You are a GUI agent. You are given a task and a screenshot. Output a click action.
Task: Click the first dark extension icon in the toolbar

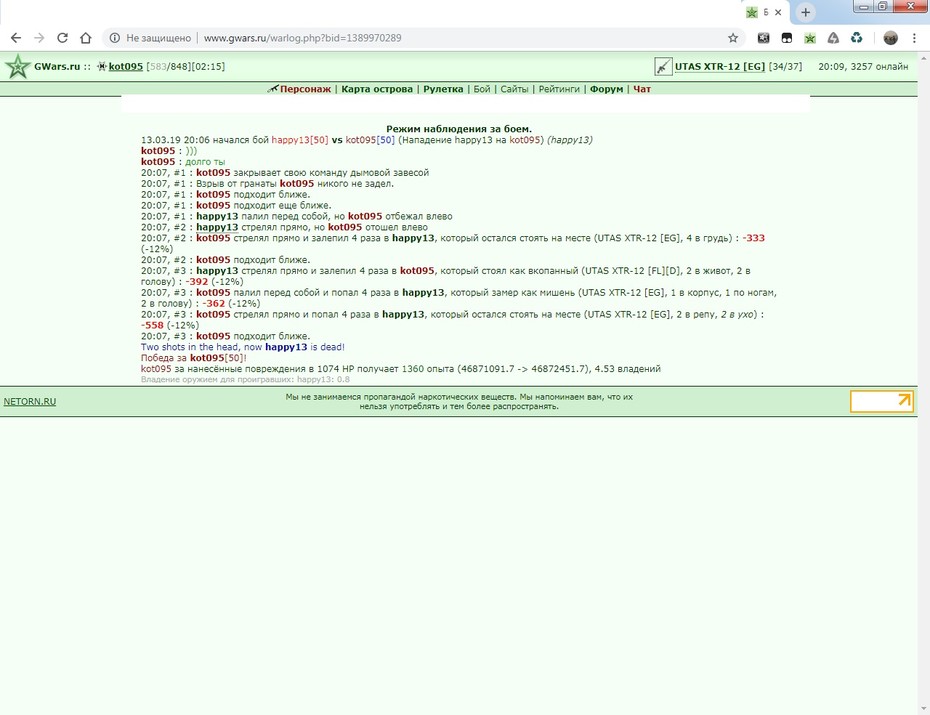coord(763,38)
